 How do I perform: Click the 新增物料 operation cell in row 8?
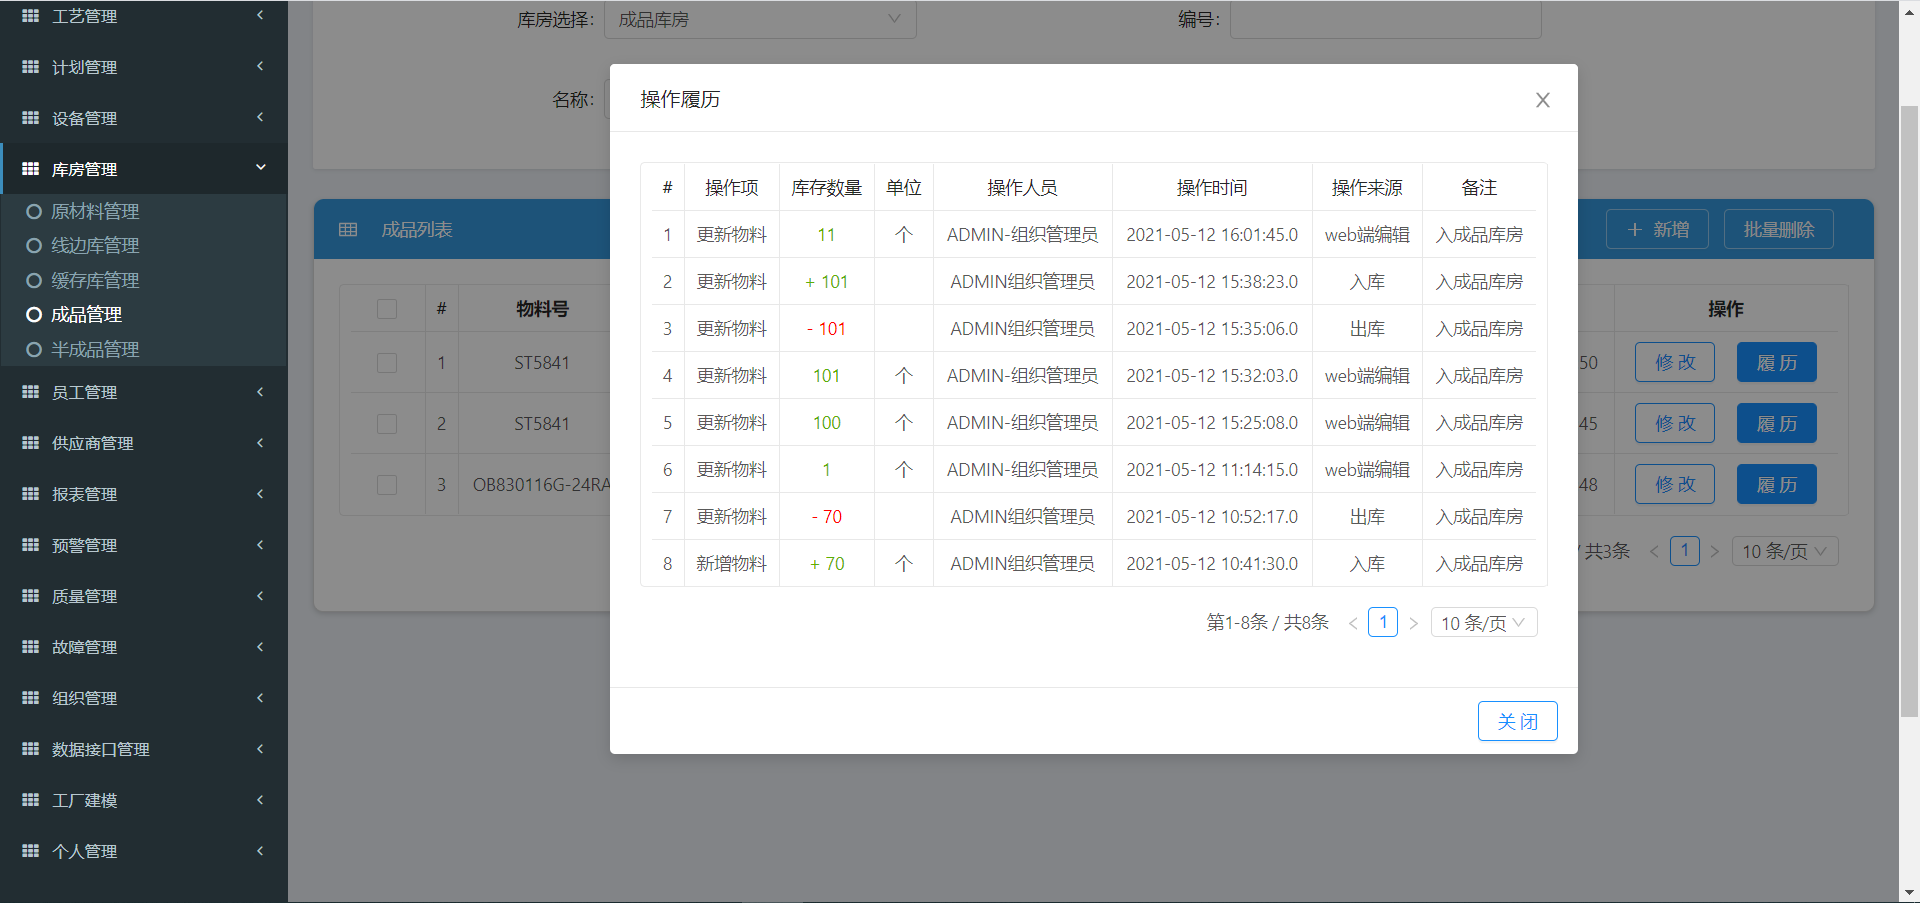point(732,564)
